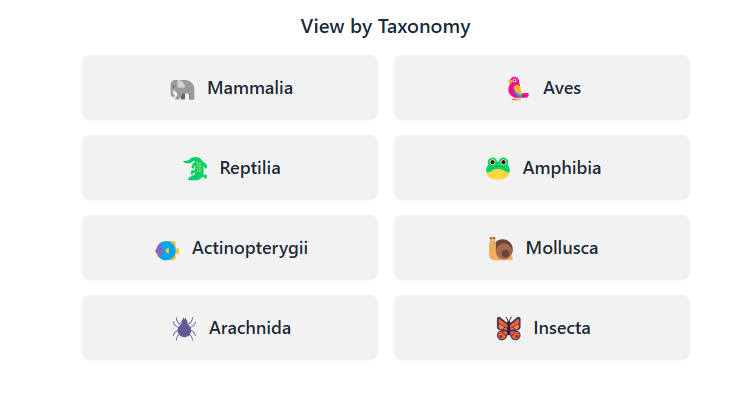Choose the Reptilia category label

click(250, 168)
